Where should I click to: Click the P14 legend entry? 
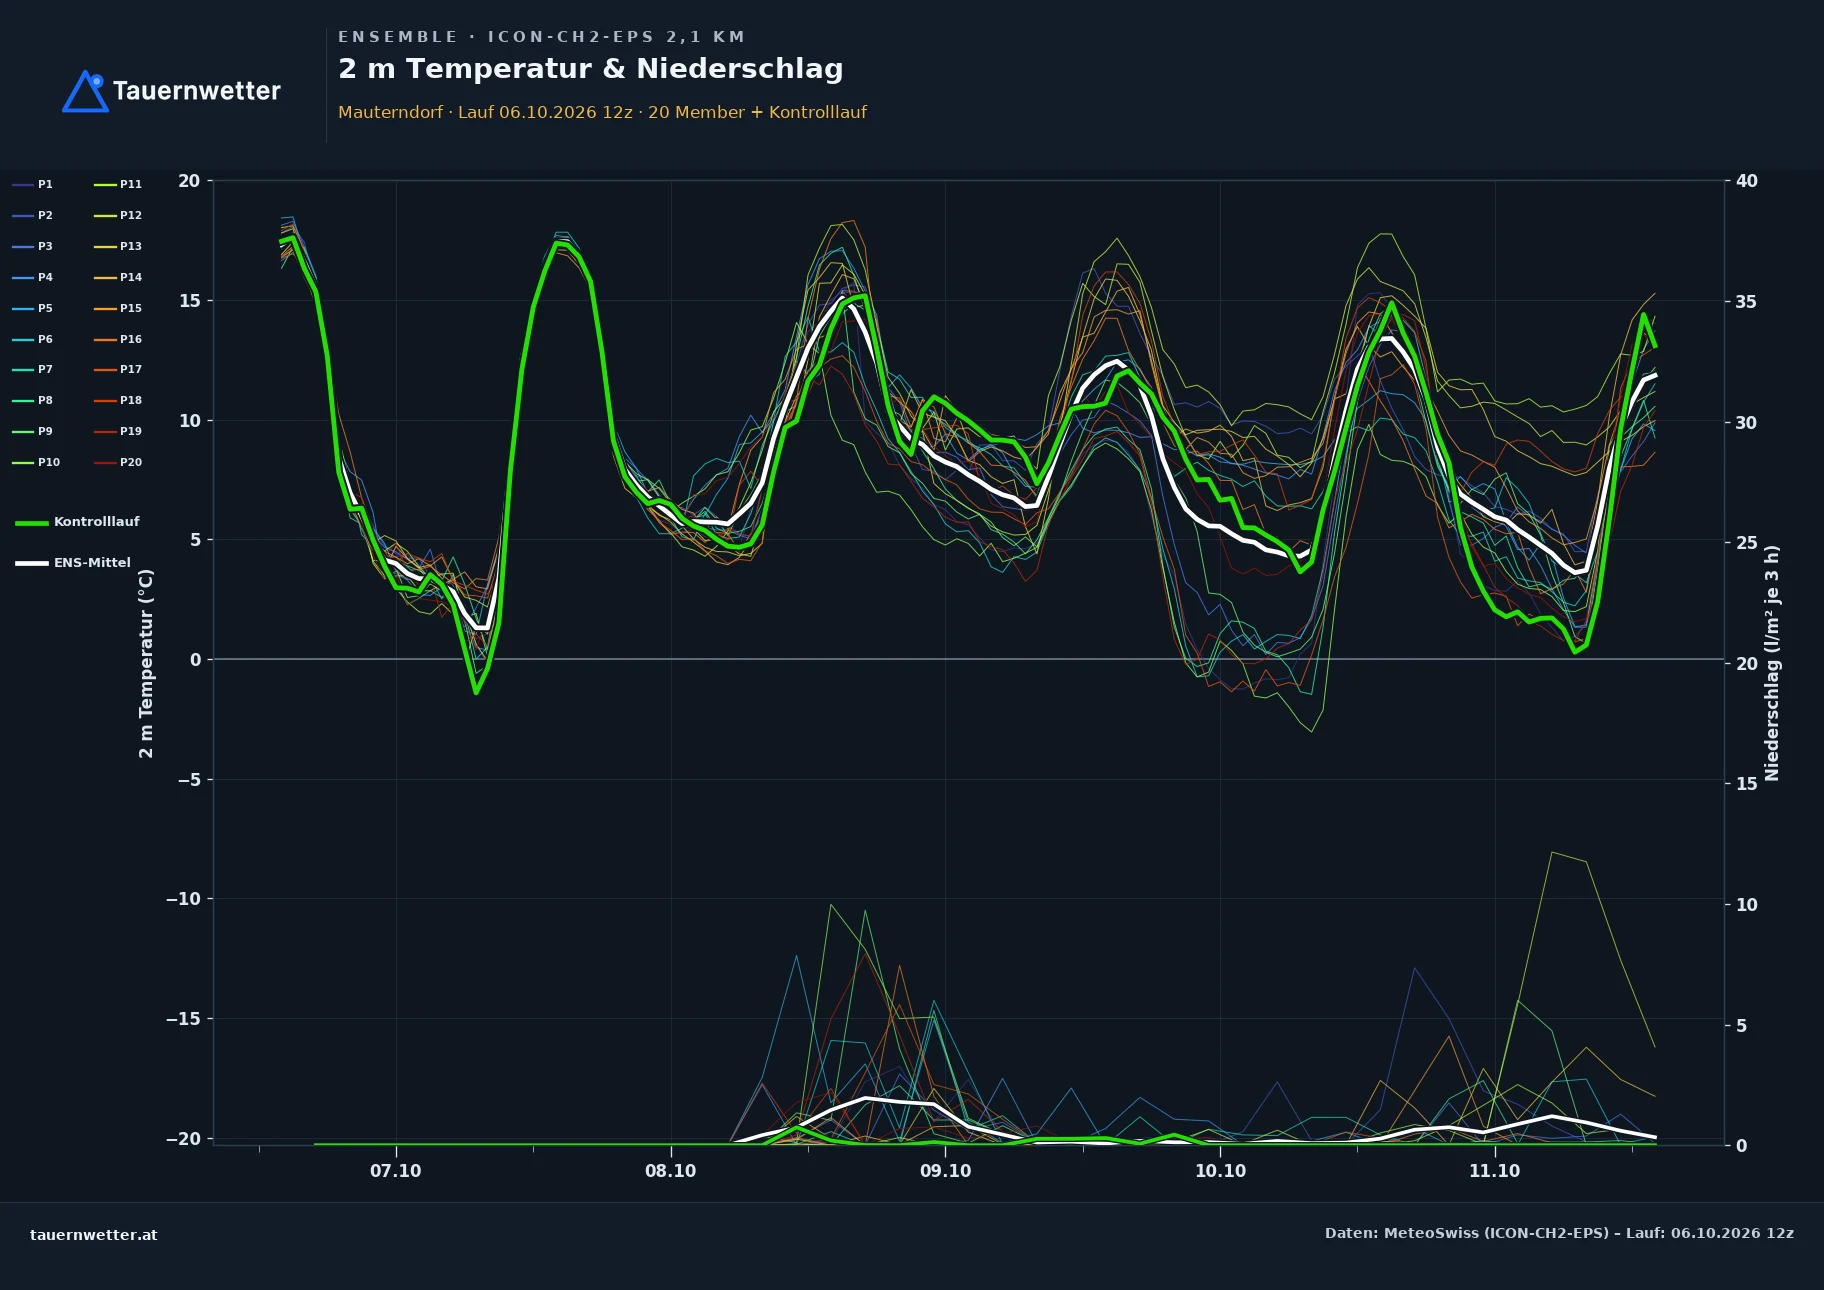pos(118,277)
